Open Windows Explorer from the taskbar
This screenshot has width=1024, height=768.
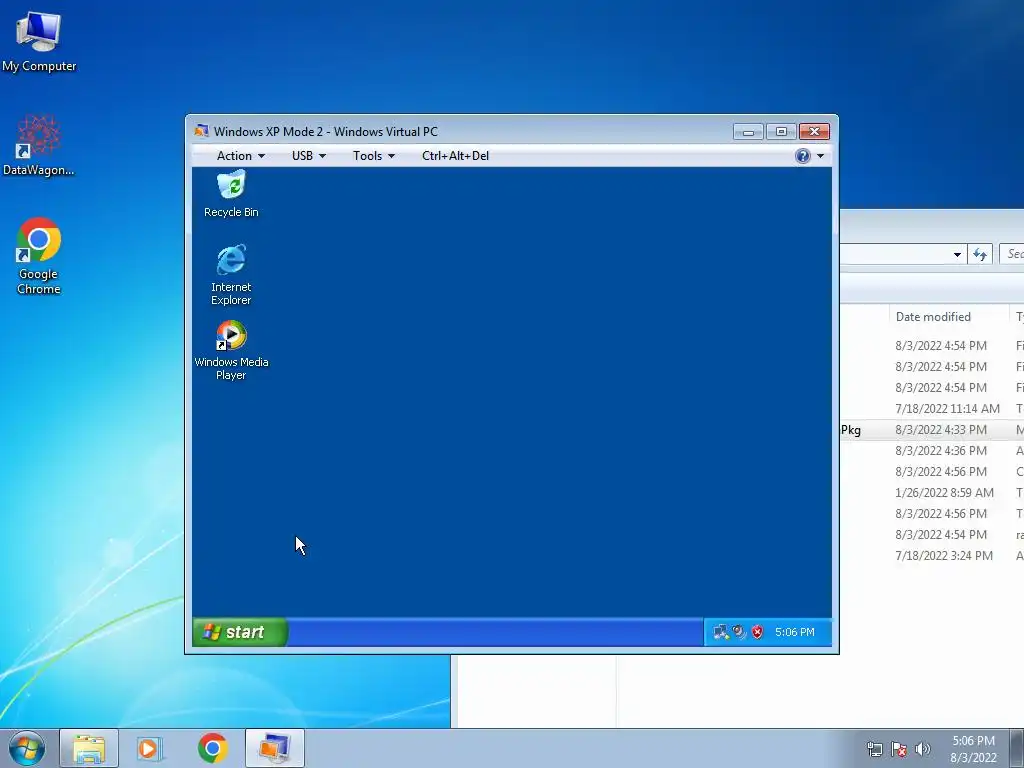pyautogui.click(x=89, y=748)
